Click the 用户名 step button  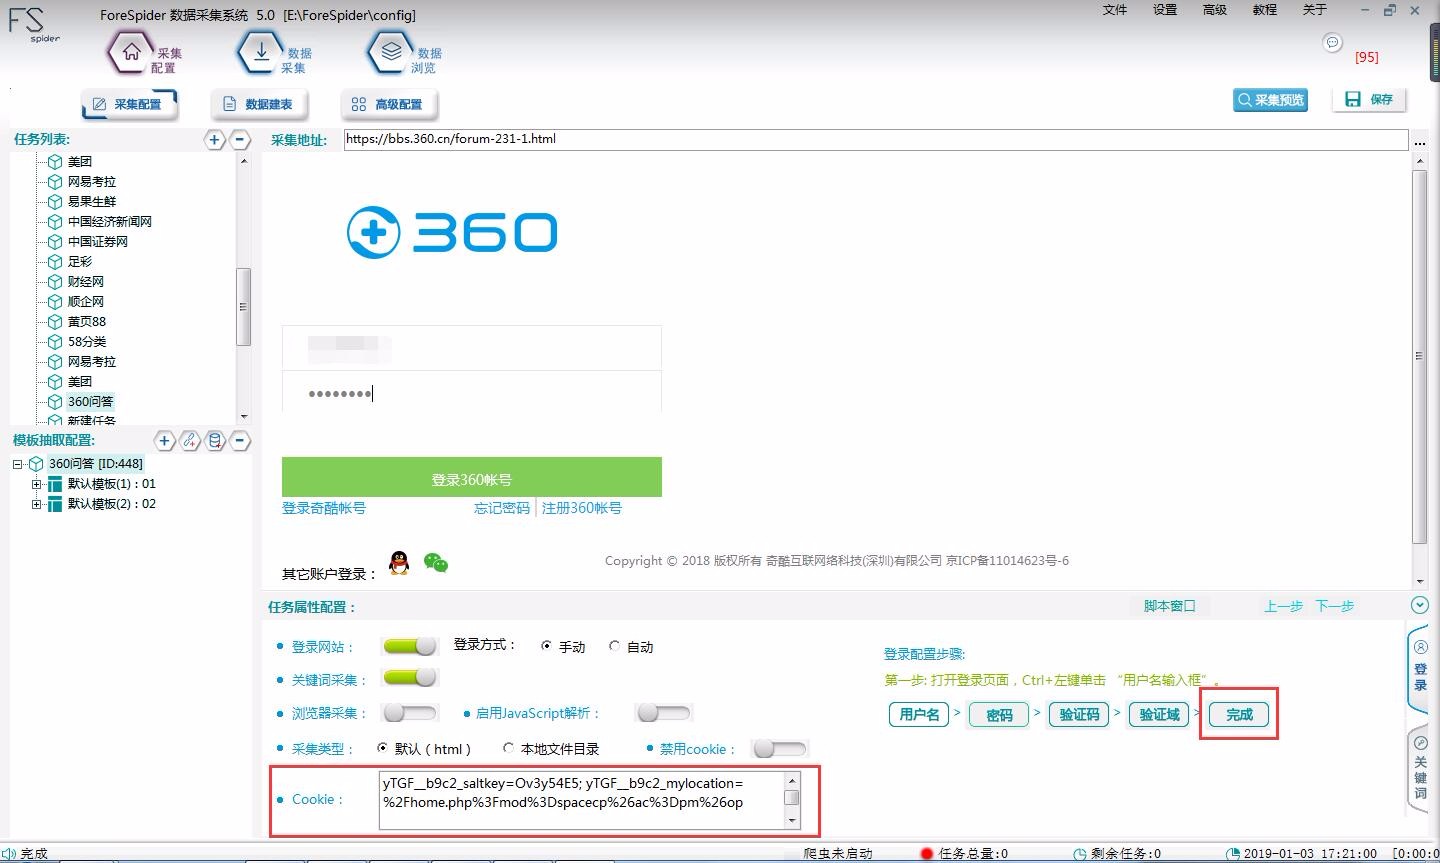pos(919,714)
